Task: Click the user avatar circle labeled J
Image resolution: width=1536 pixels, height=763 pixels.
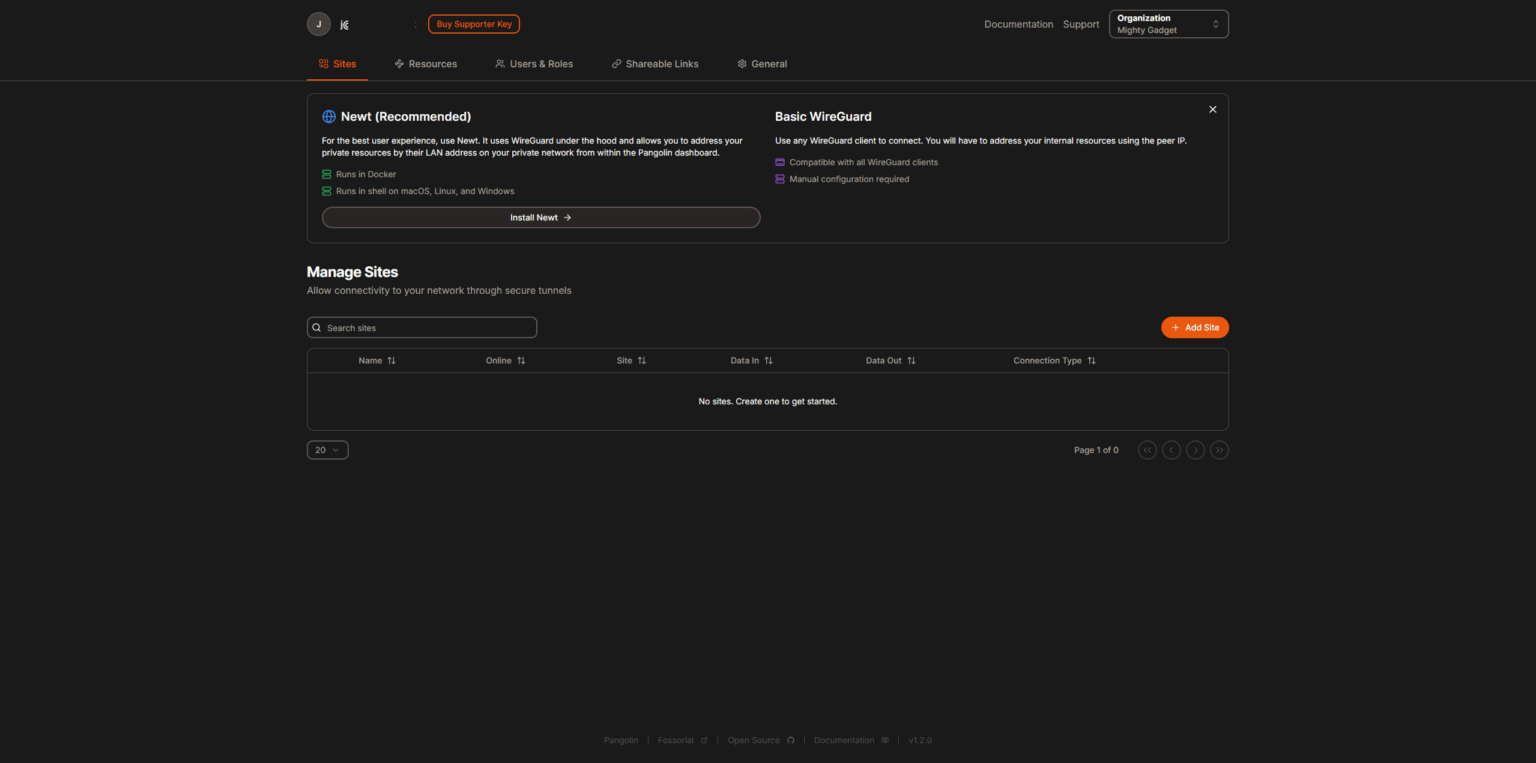Action: click(318, 23)
